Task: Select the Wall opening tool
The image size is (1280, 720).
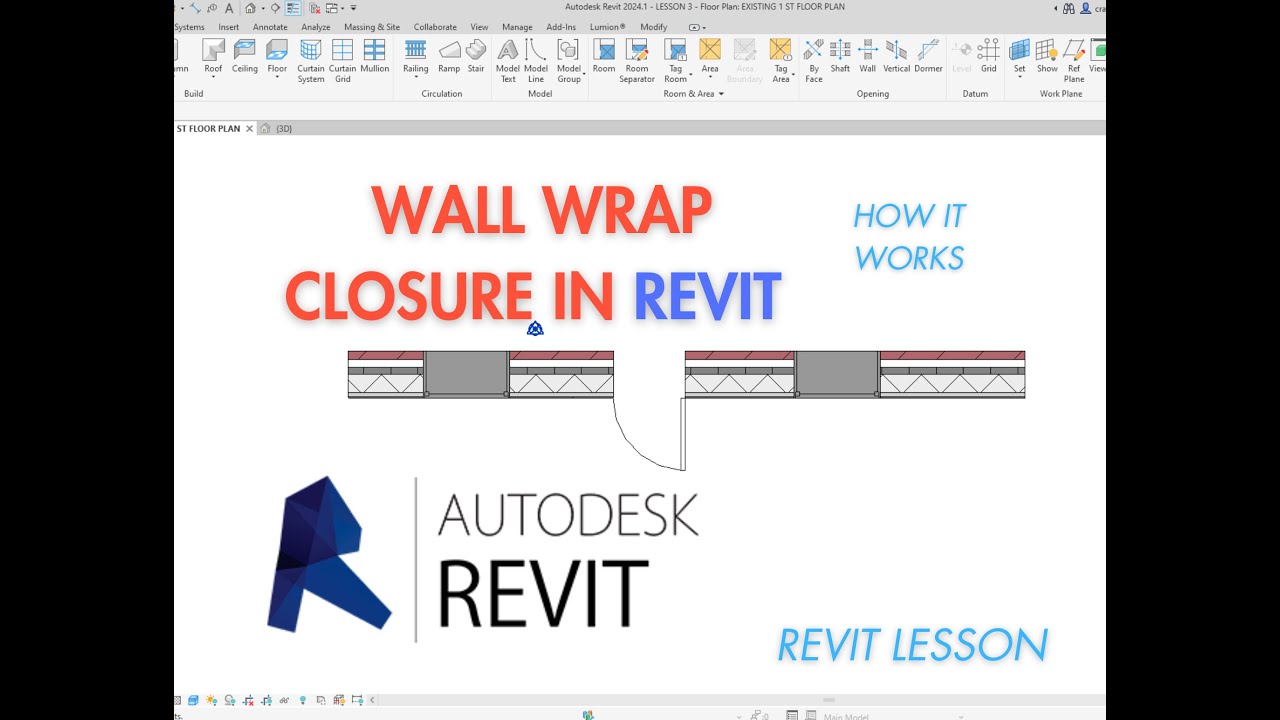Action: pos(867,55)
